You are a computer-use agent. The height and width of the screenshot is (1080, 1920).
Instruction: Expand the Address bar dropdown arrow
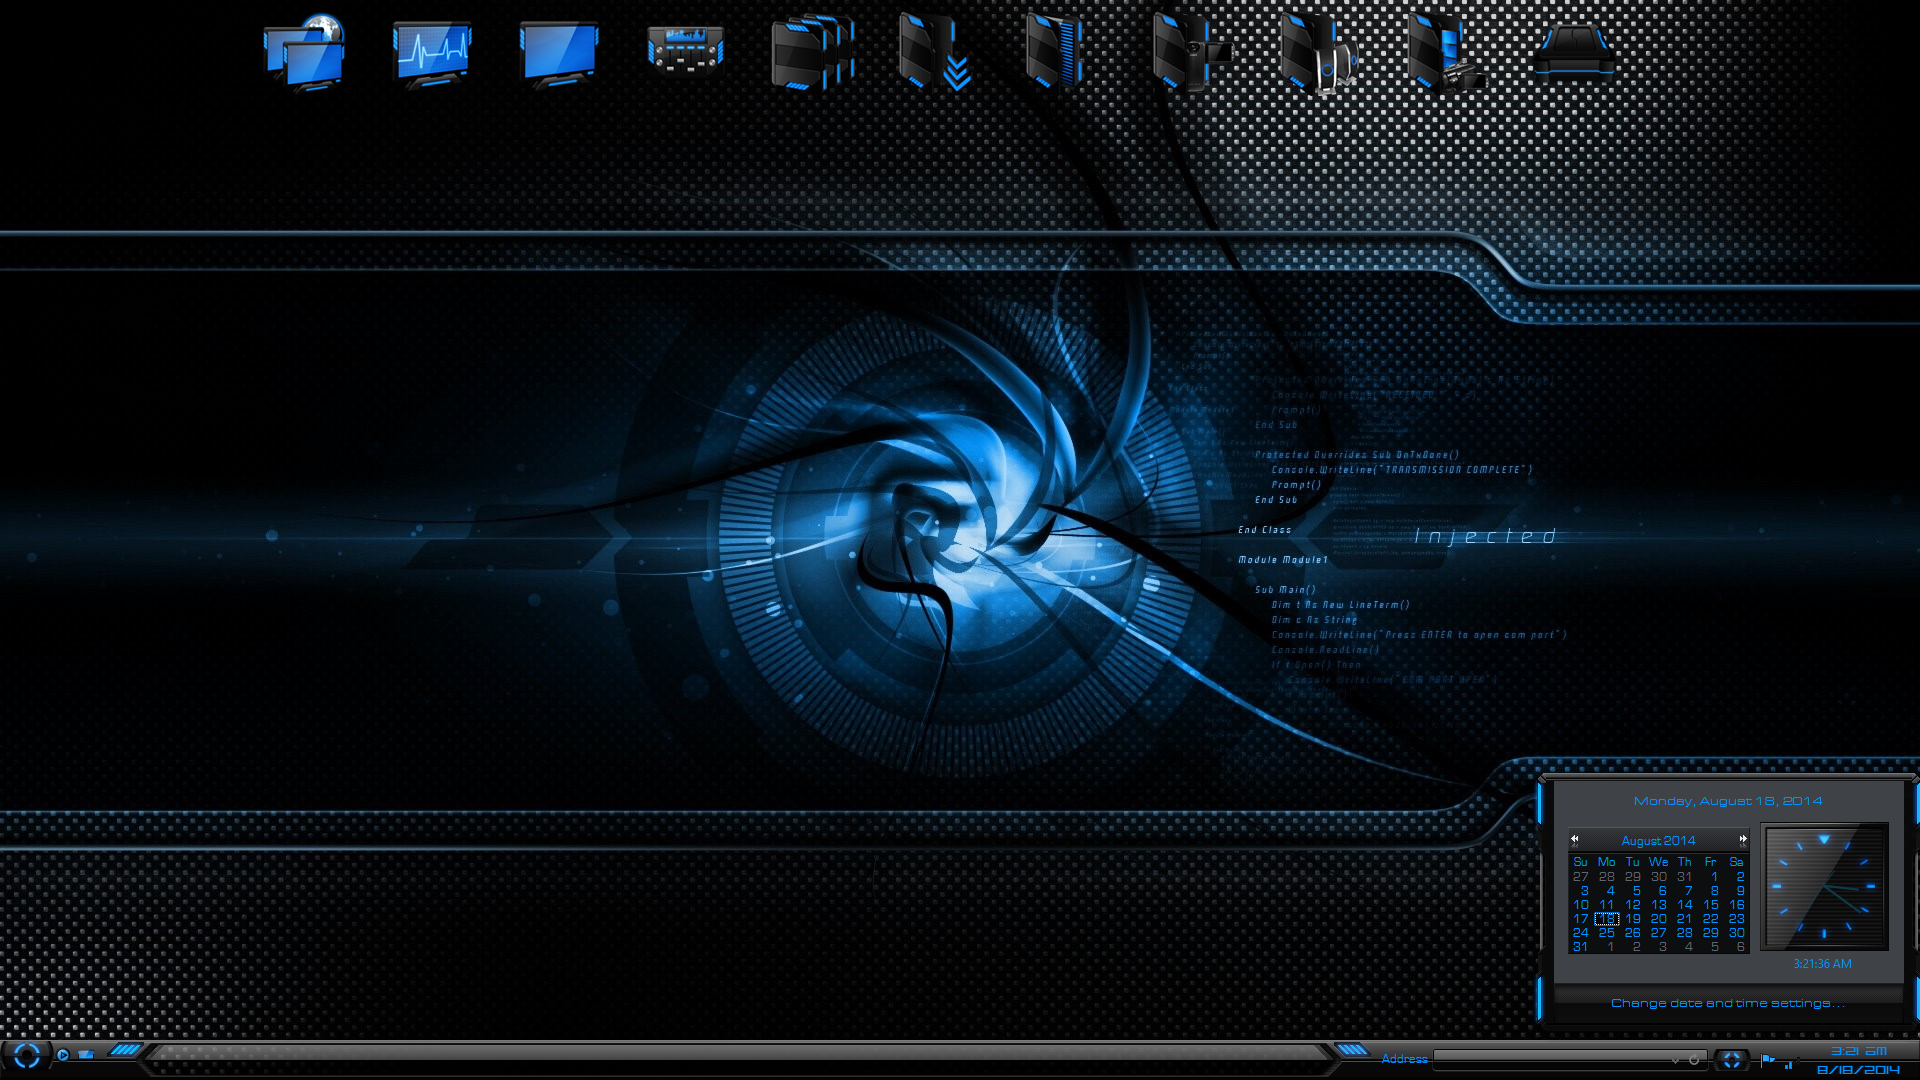[1675, 1059]
